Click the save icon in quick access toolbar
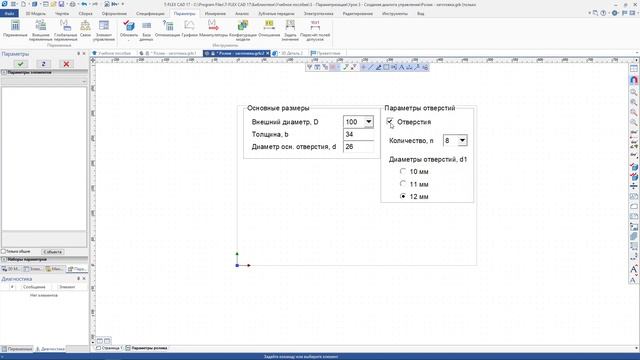The height and width of the screenshot is (360, 640). point(61,4)
